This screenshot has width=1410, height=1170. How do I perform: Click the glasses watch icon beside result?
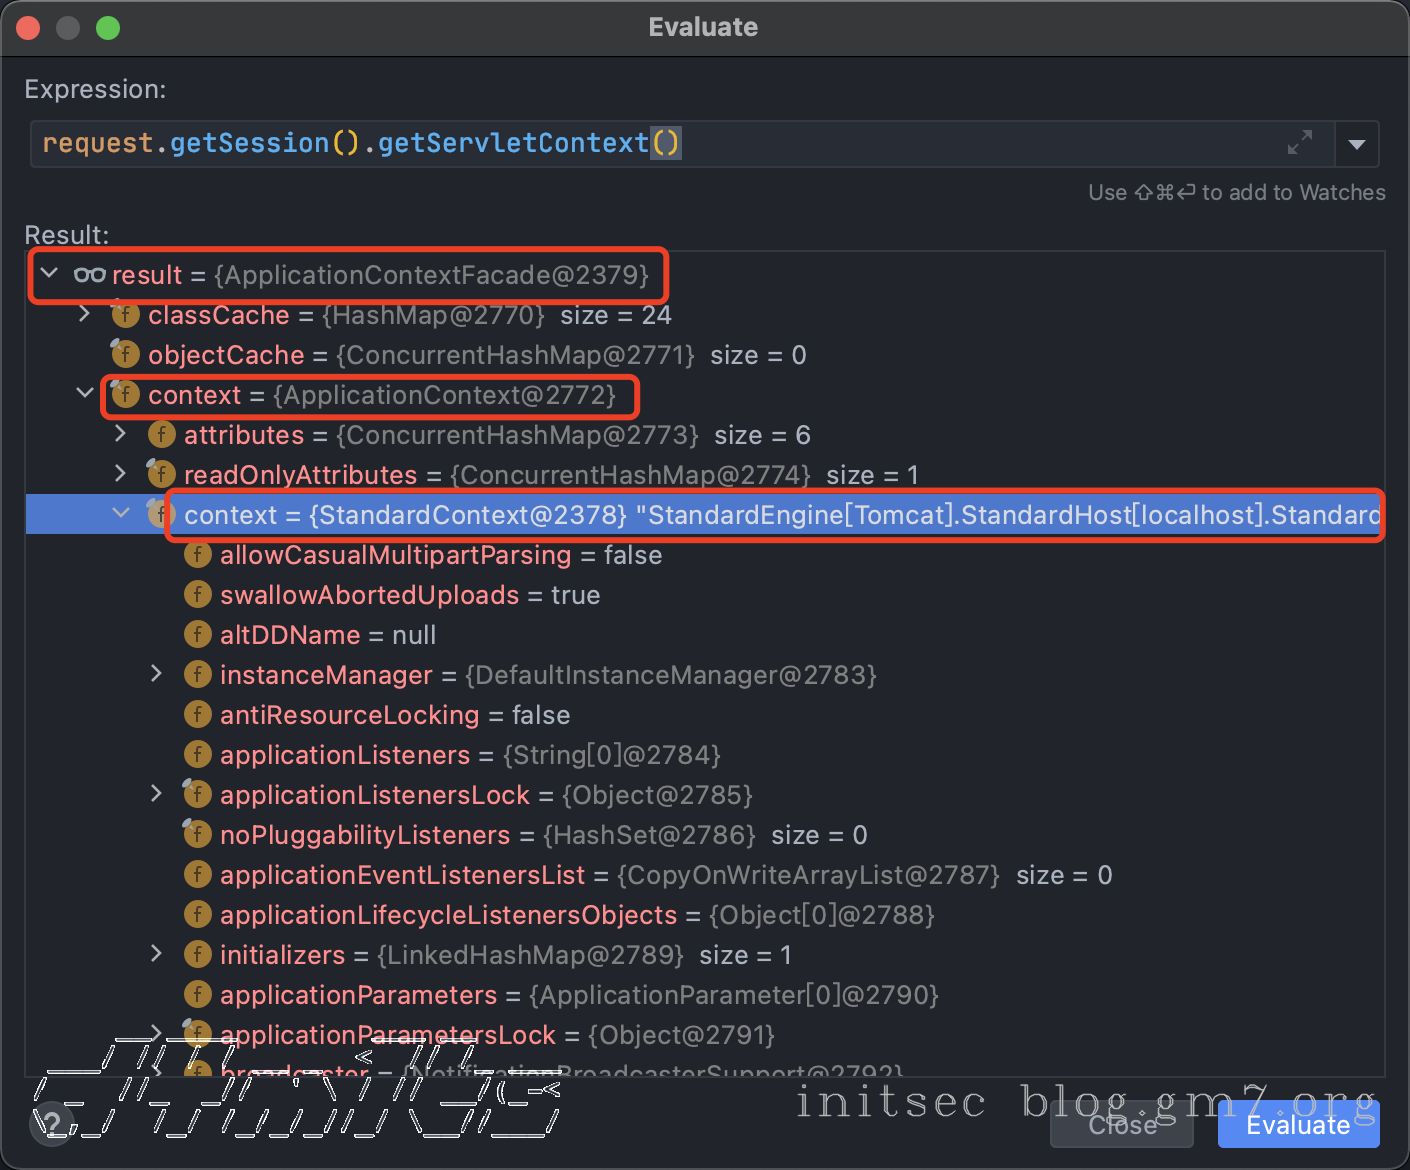pos(90,275)
